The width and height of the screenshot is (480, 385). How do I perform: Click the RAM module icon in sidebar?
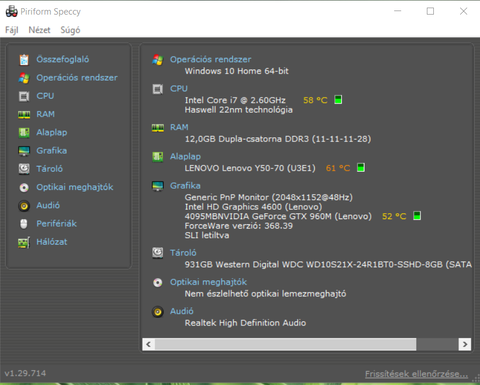click(24, 115)
